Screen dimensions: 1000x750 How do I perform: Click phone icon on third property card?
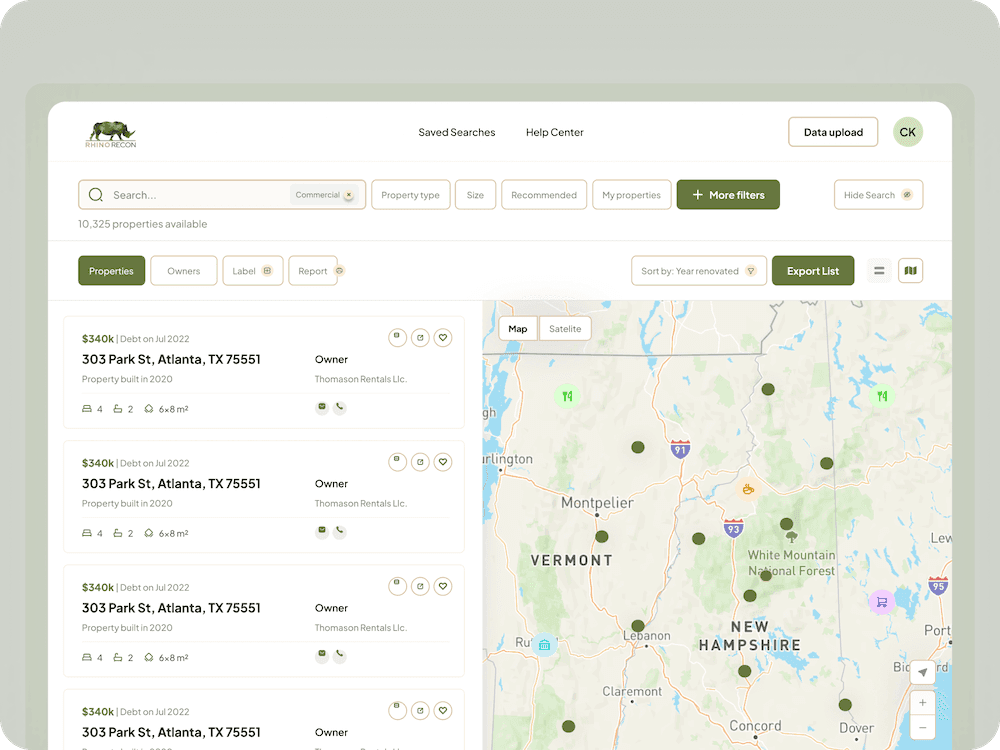point(340,654)
